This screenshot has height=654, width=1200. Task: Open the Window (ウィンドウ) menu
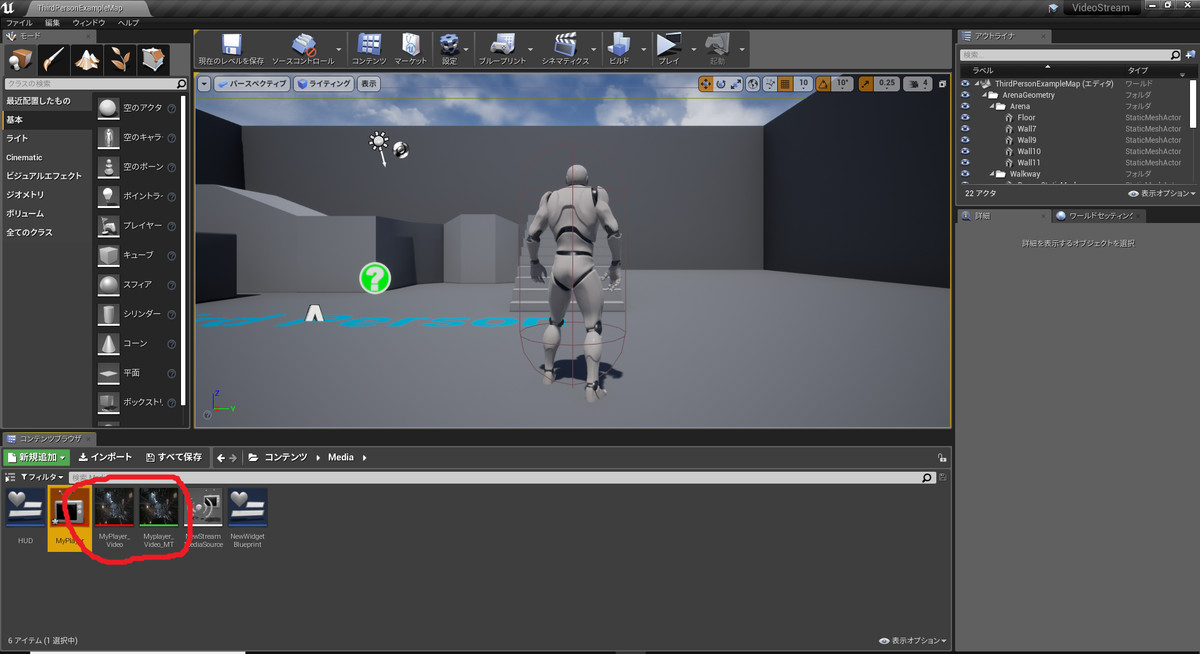[89, 22]
